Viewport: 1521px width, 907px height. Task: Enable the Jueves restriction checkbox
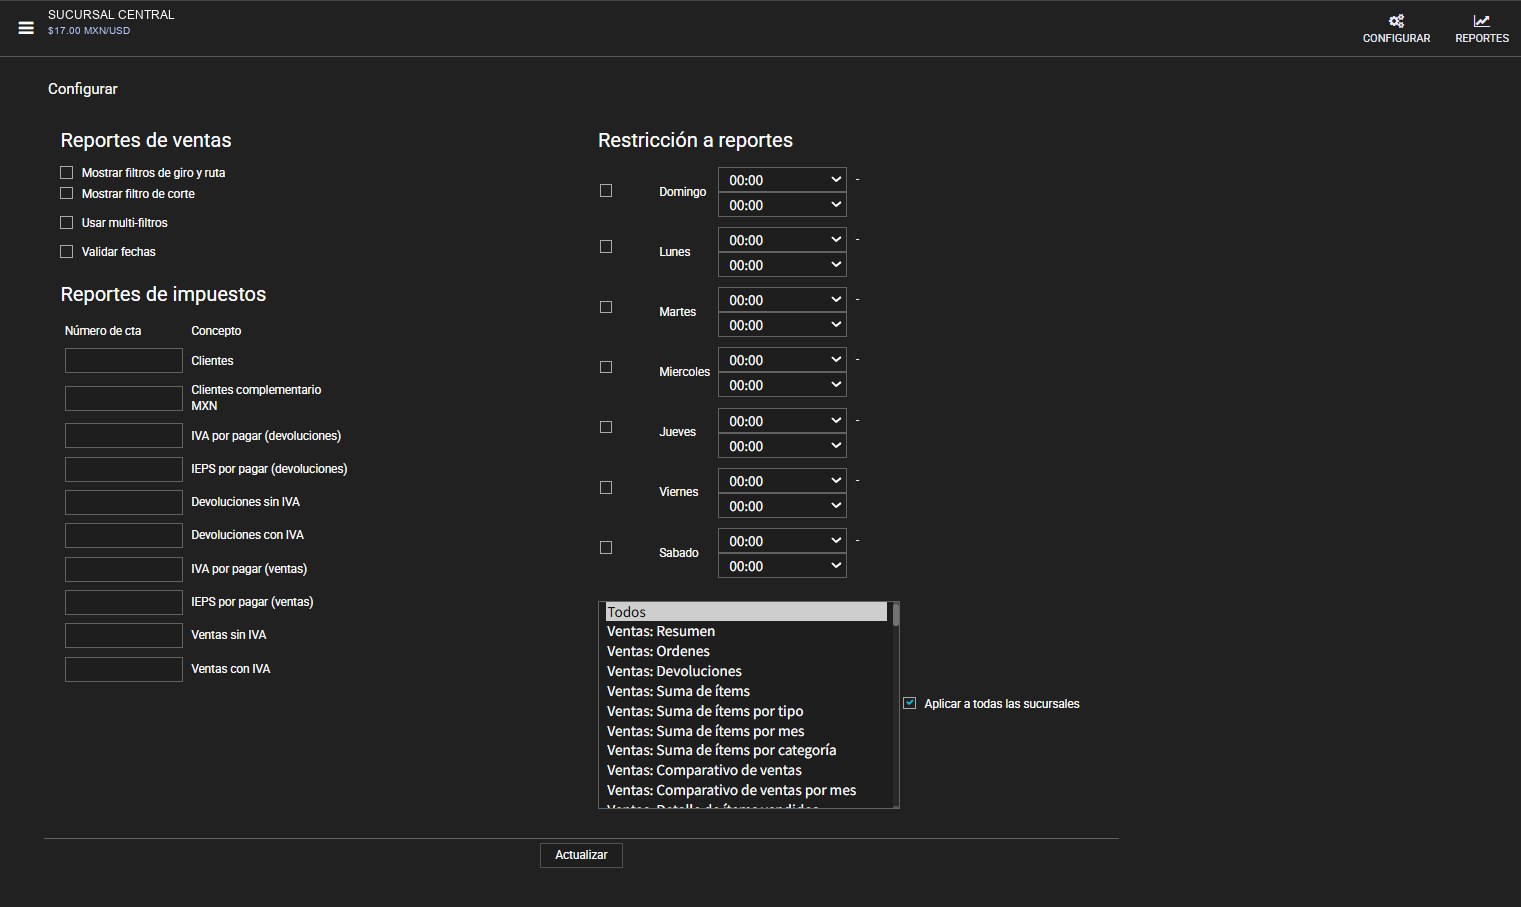point(606,428)
